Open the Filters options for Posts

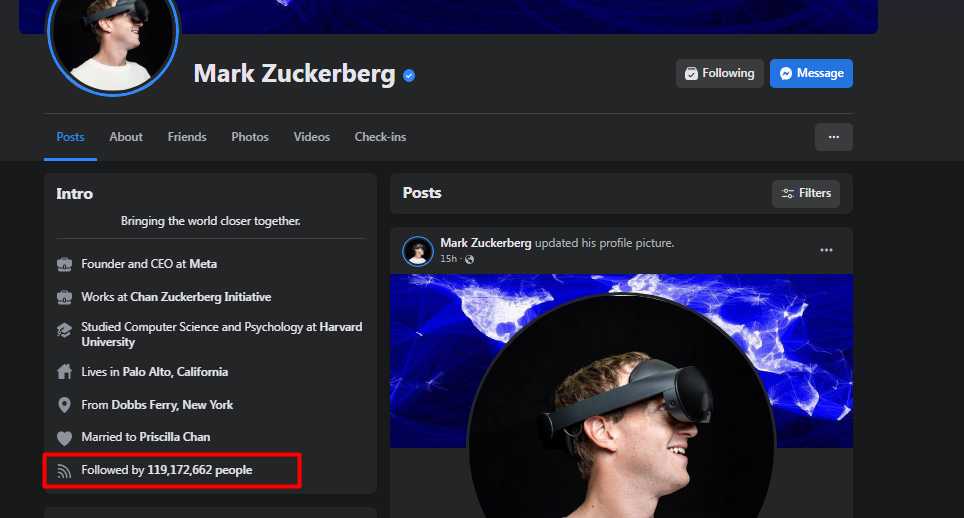click(806, 193)
